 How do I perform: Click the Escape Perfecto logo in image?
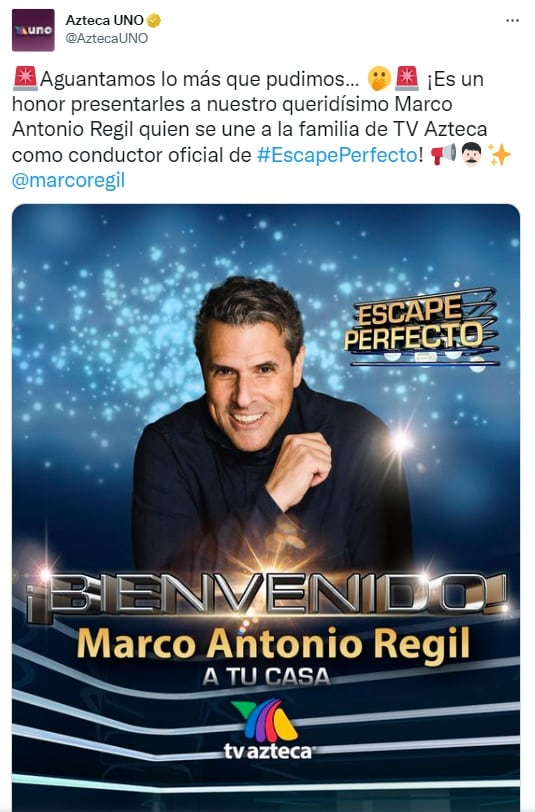(x=422, y=327)
